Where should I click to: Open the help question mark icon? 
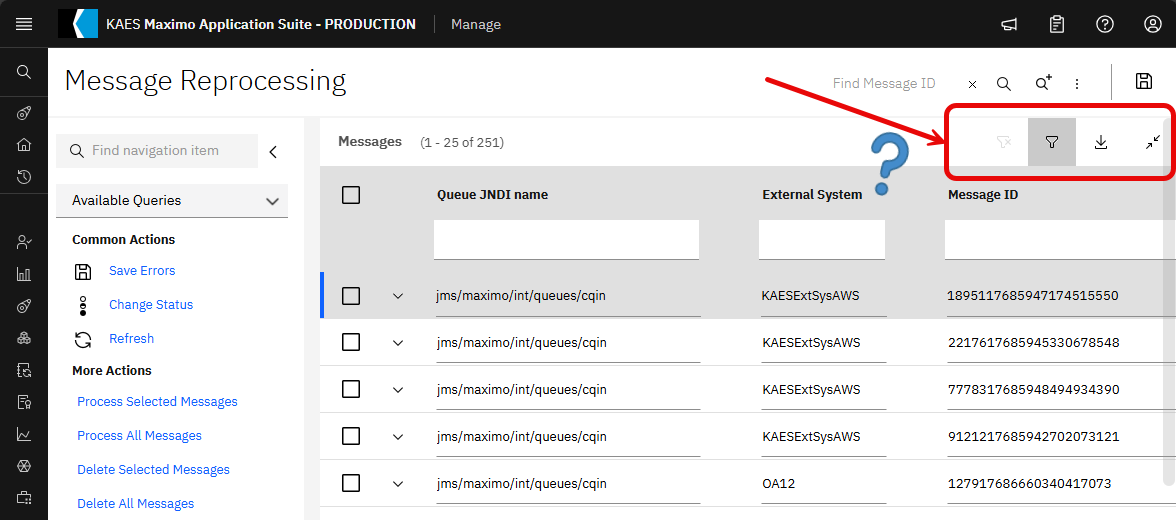[1105, 24]
